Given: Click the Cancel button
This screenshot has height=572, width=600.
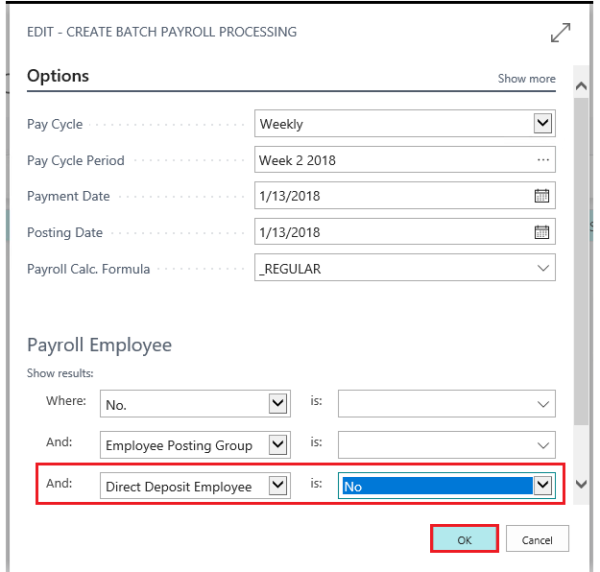Looking at the screenshot, I should [x=537, y=538].
